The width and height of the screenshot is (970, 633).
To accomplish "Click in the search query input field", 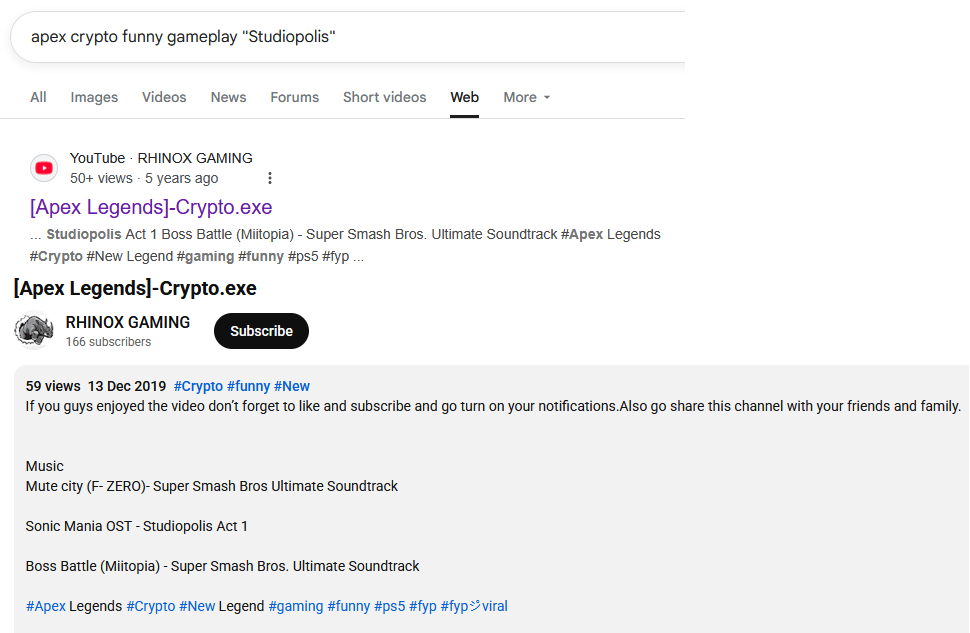I will pos(340,37).
